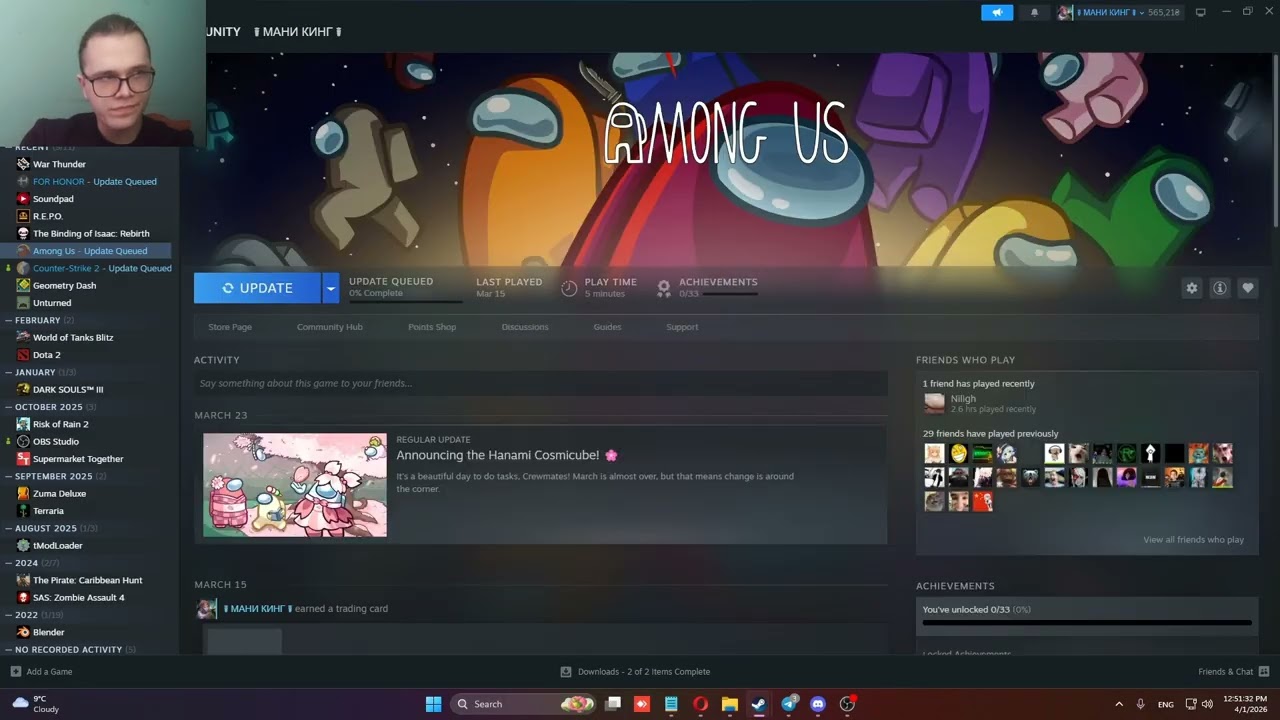The height and width of the screenshot is (720, 1280).
Task: Open Steam announcements megaphone button
Action: tap(997, 12)
